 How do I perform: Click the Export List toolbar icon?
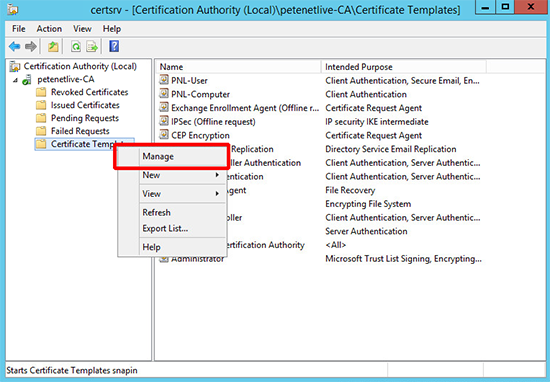[x=92, y=46]
